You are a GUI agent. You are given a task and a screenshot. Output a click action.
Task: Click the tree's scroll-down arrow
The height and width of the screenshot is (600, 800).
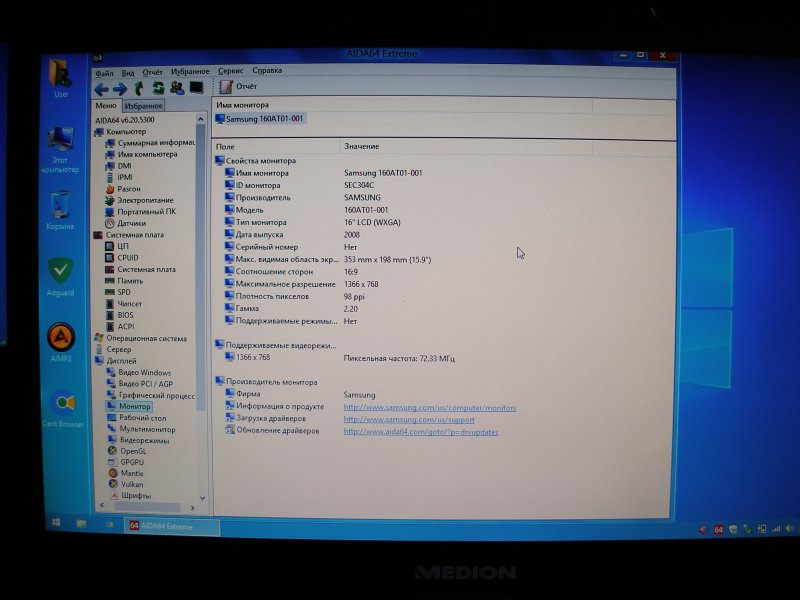(203, 497)
